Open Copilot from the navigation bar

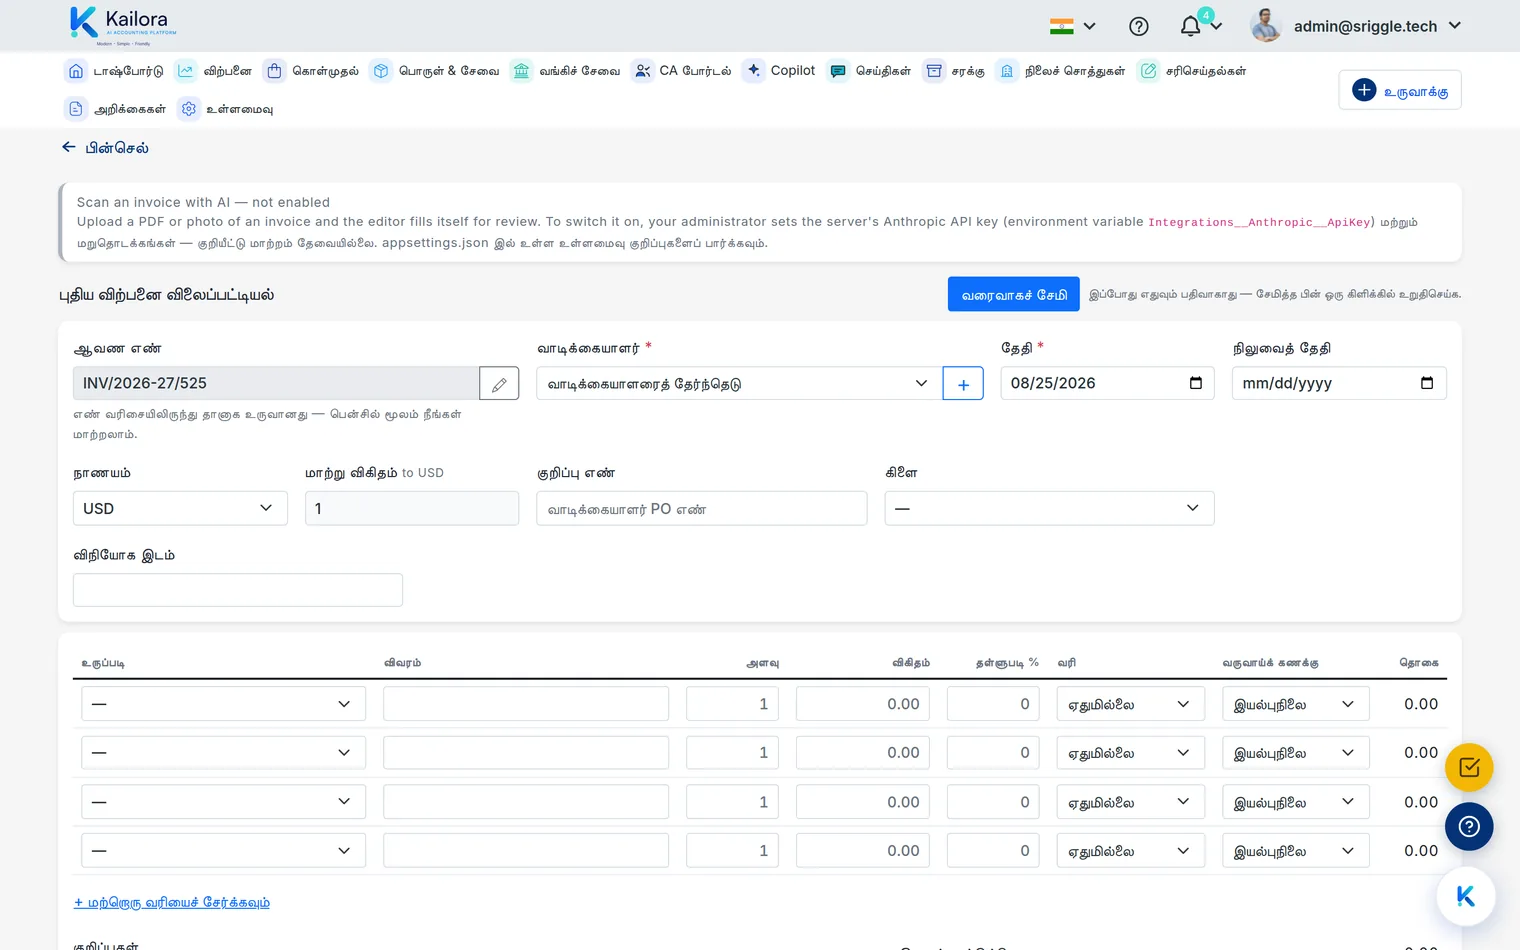780,71
